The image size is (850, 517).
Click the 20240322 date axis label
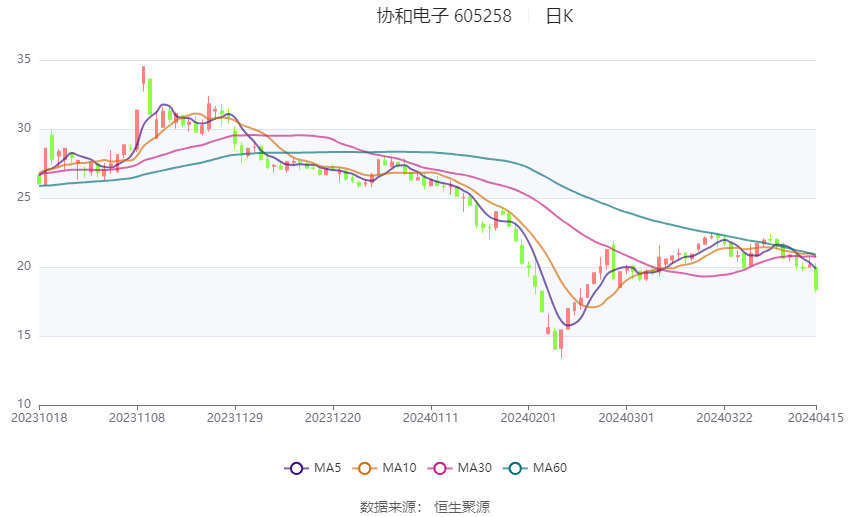[724, 418]
